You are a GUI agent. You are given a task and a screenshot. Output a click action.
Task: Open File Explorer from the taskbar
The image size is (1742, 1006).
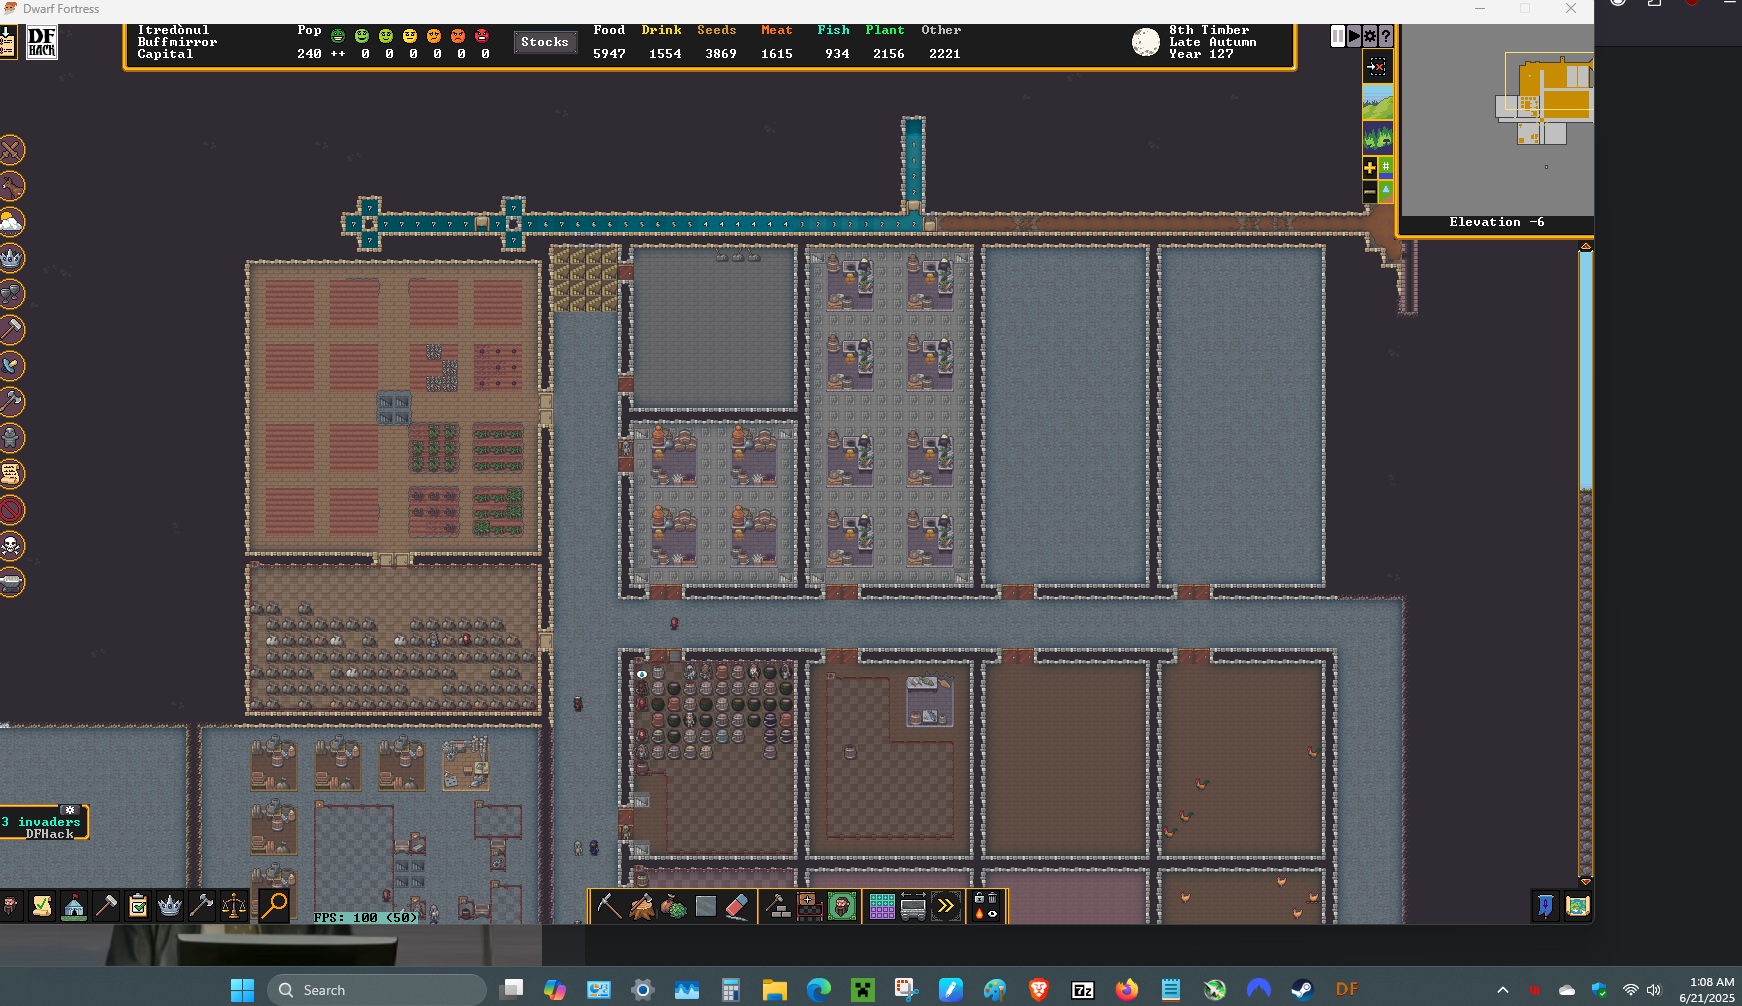click(x=774, y=990)
